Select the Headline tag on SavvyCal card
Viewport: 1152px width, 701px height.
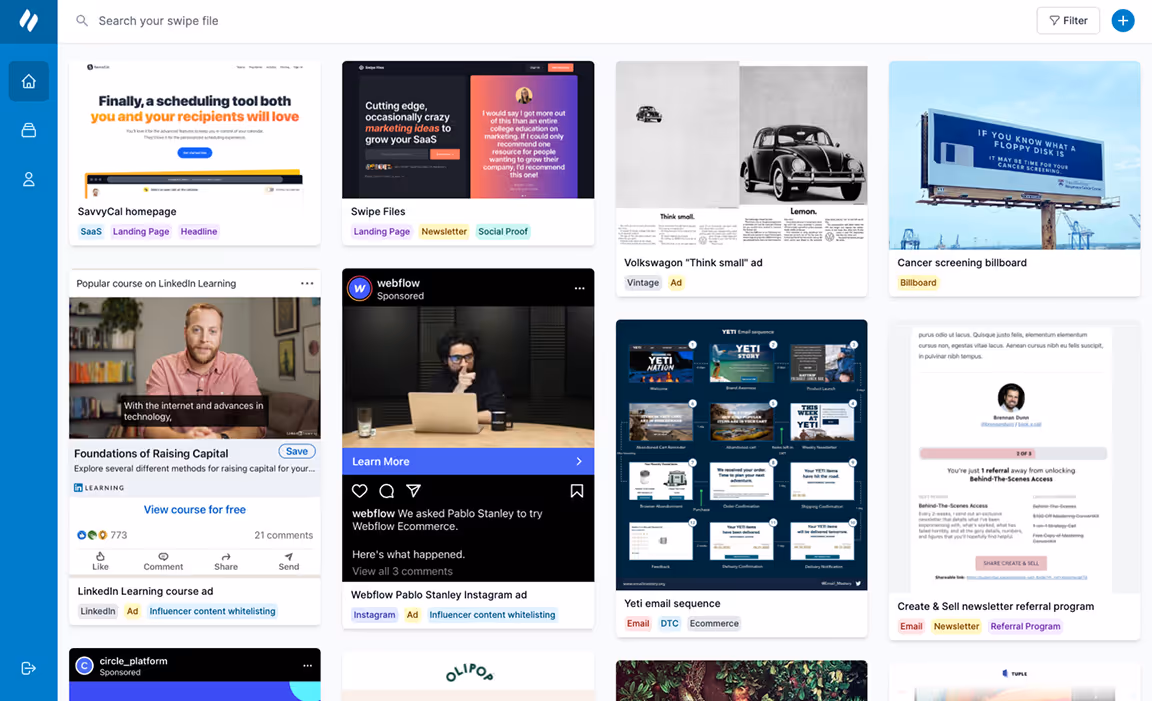pyautogui.click(x=199, y=231)
